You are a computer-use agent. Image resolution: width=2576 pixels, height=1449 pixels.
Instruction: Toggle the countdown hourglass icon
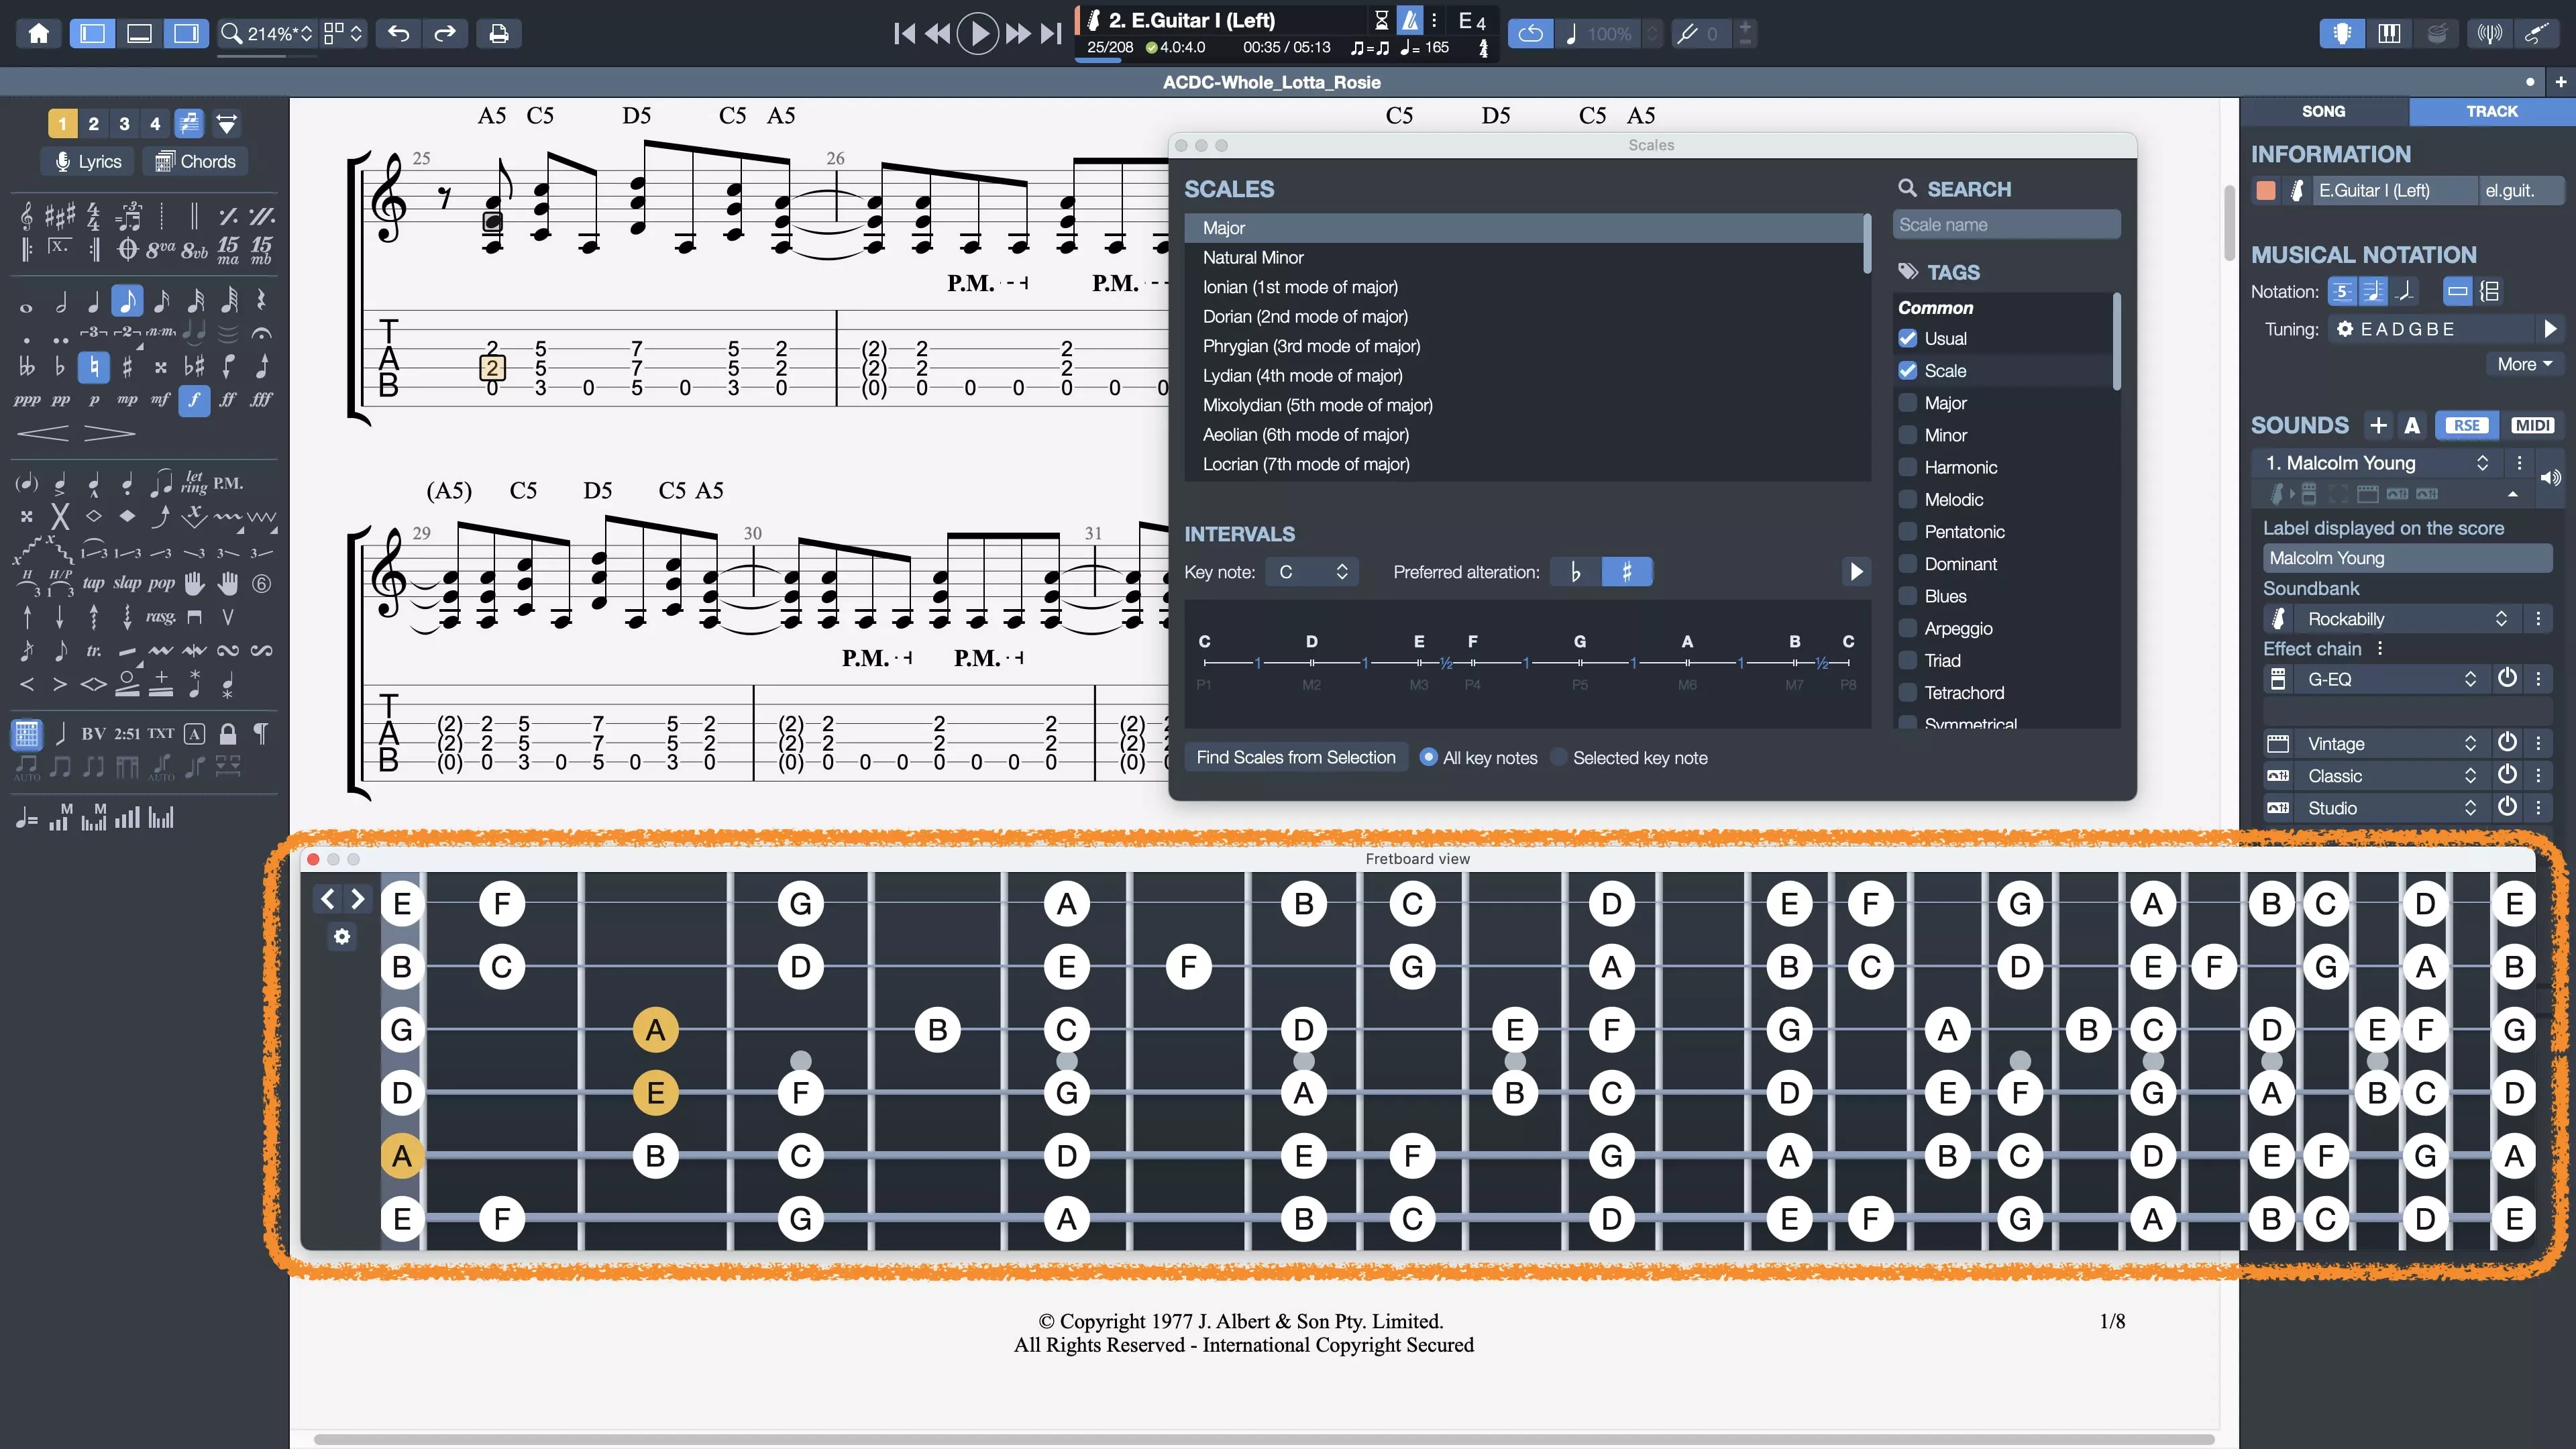pos(1381,20)
